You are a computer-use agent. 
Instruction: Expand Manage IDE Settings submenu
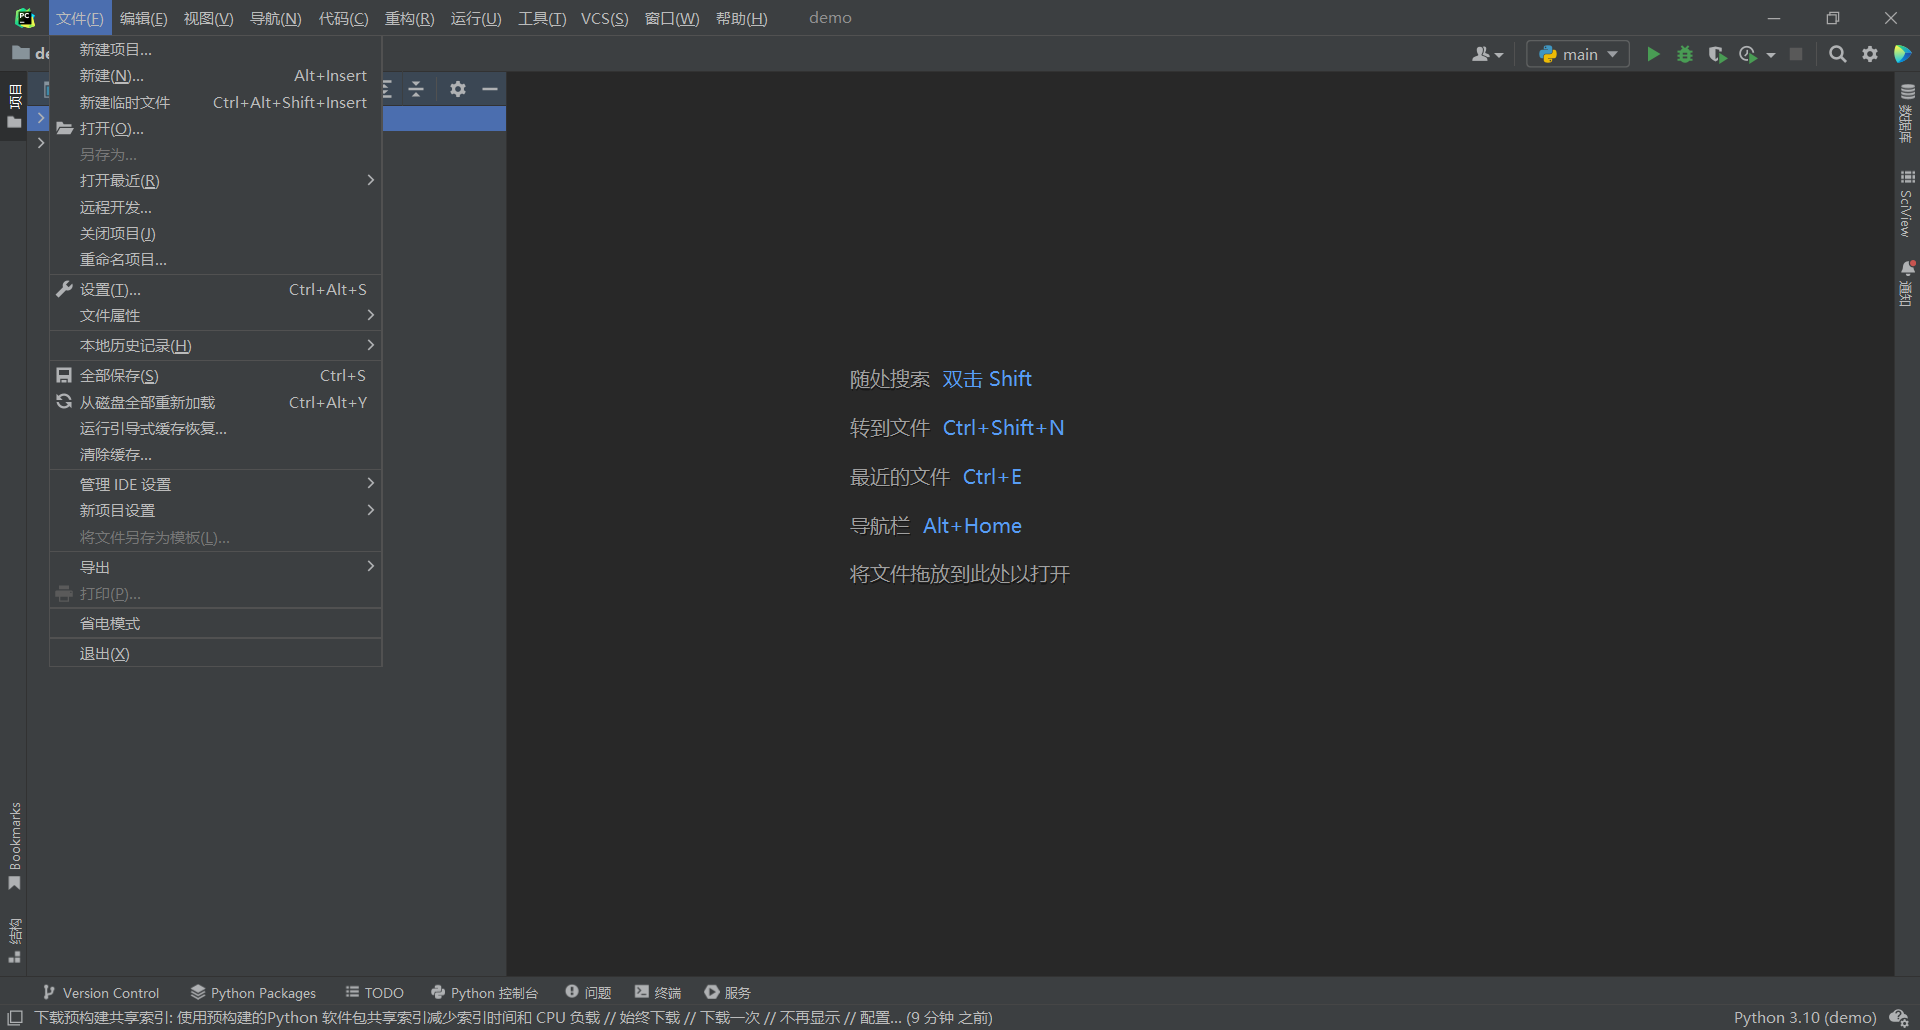point(216,484)
